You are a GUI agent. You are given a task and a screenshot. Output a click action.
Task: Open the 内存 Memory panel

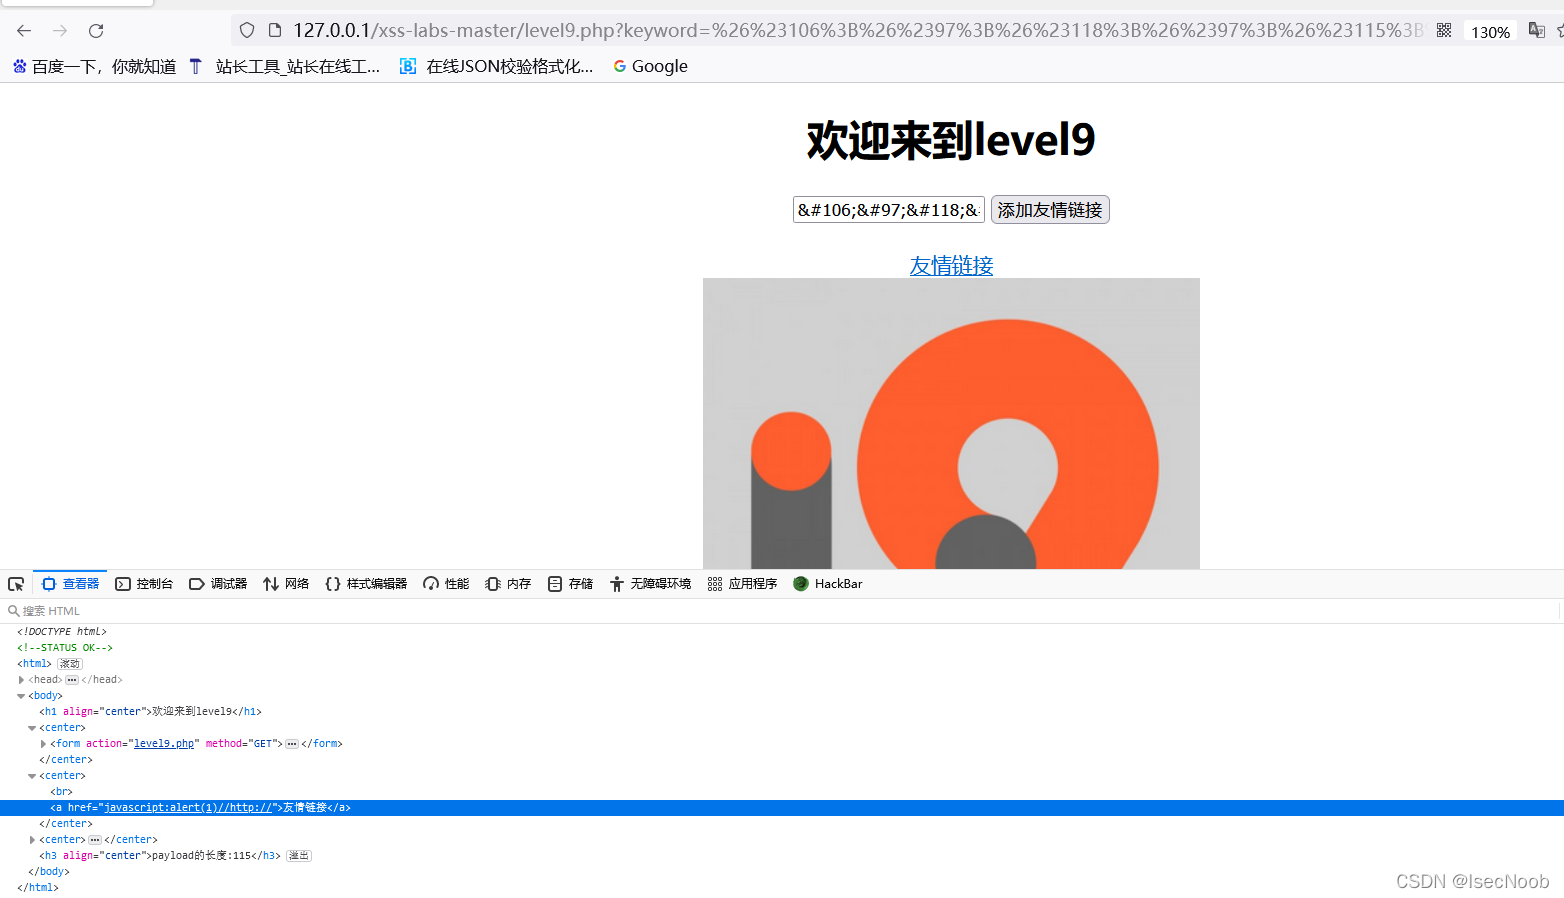[x=507, y=583]
